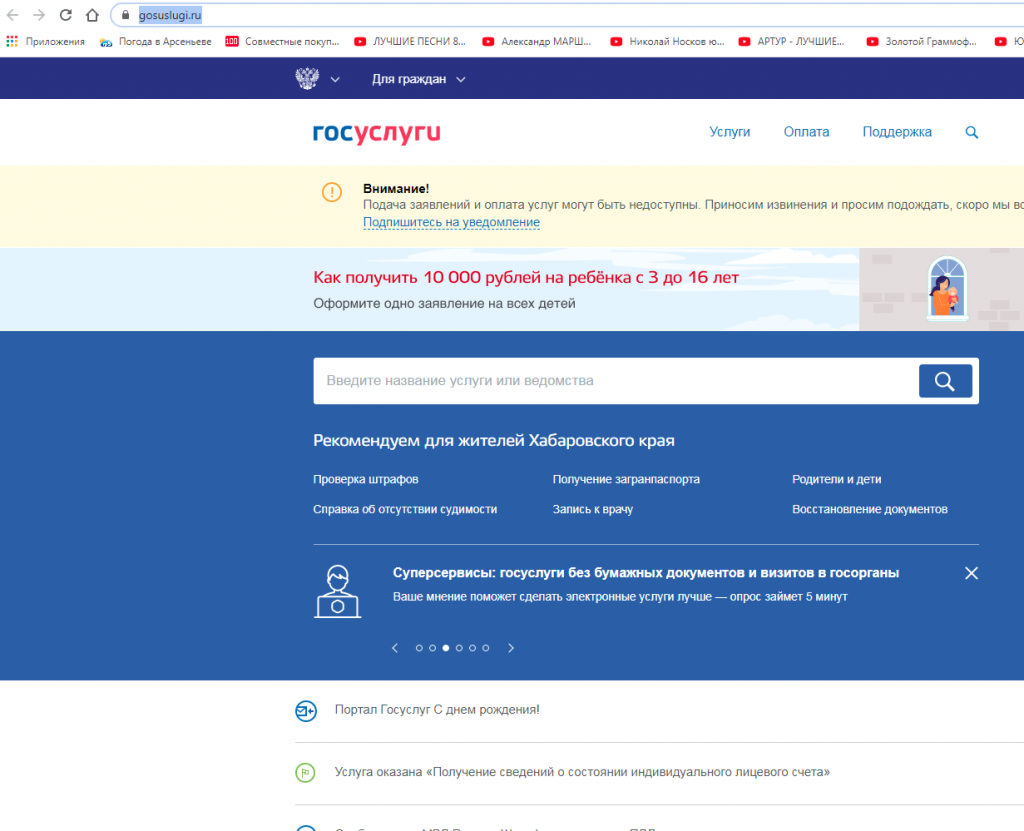Screen dimensions: 1024x831
Task: Click the green flag icon beside Услуга оказана
Action: coord(306,773)
